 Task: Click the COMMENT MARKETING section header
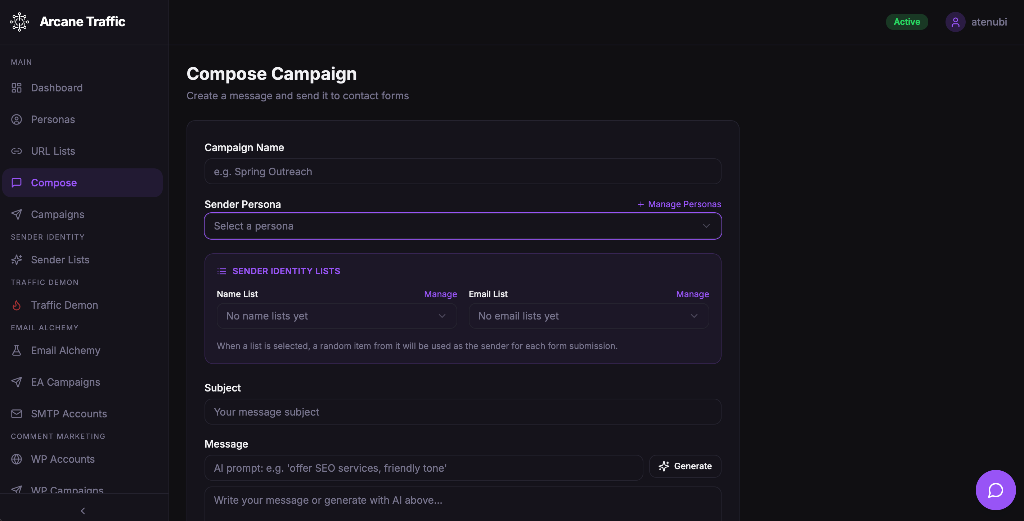coord(58,436)
